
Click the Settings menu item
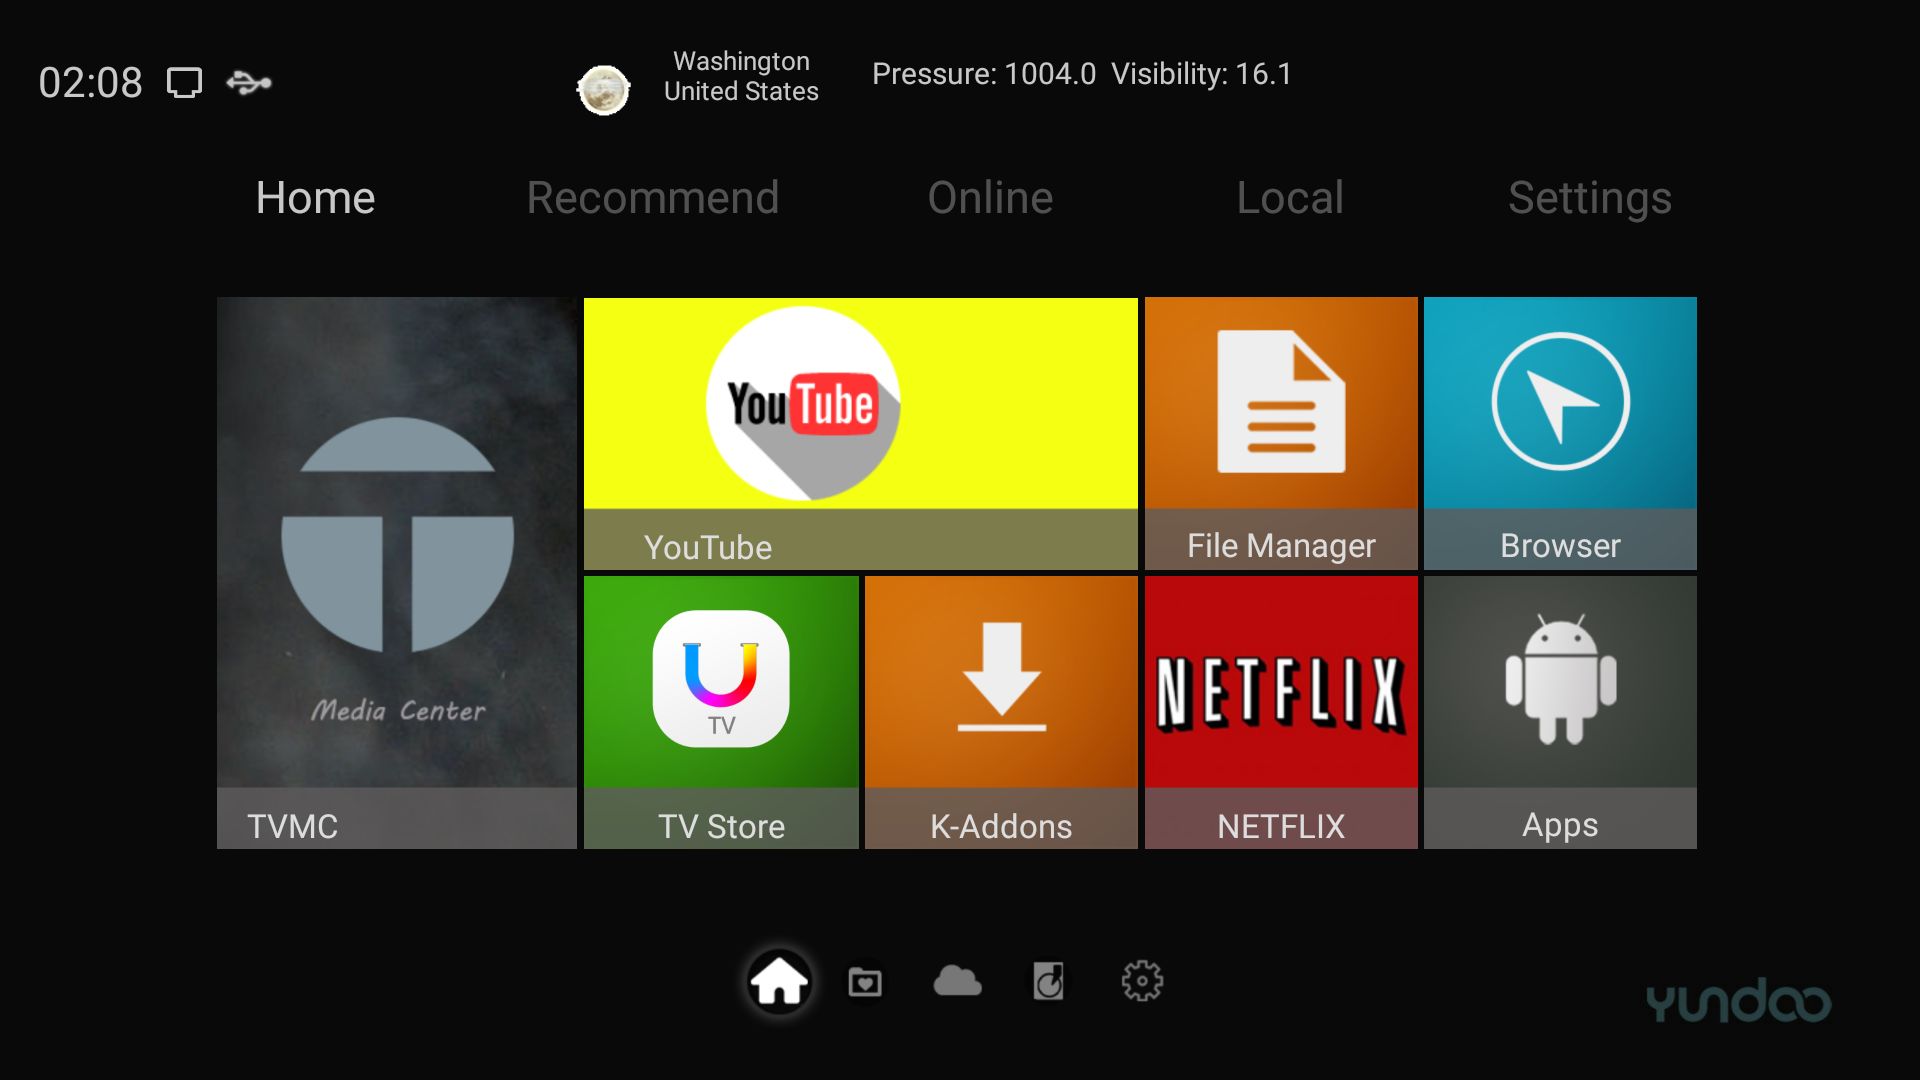1588,198
